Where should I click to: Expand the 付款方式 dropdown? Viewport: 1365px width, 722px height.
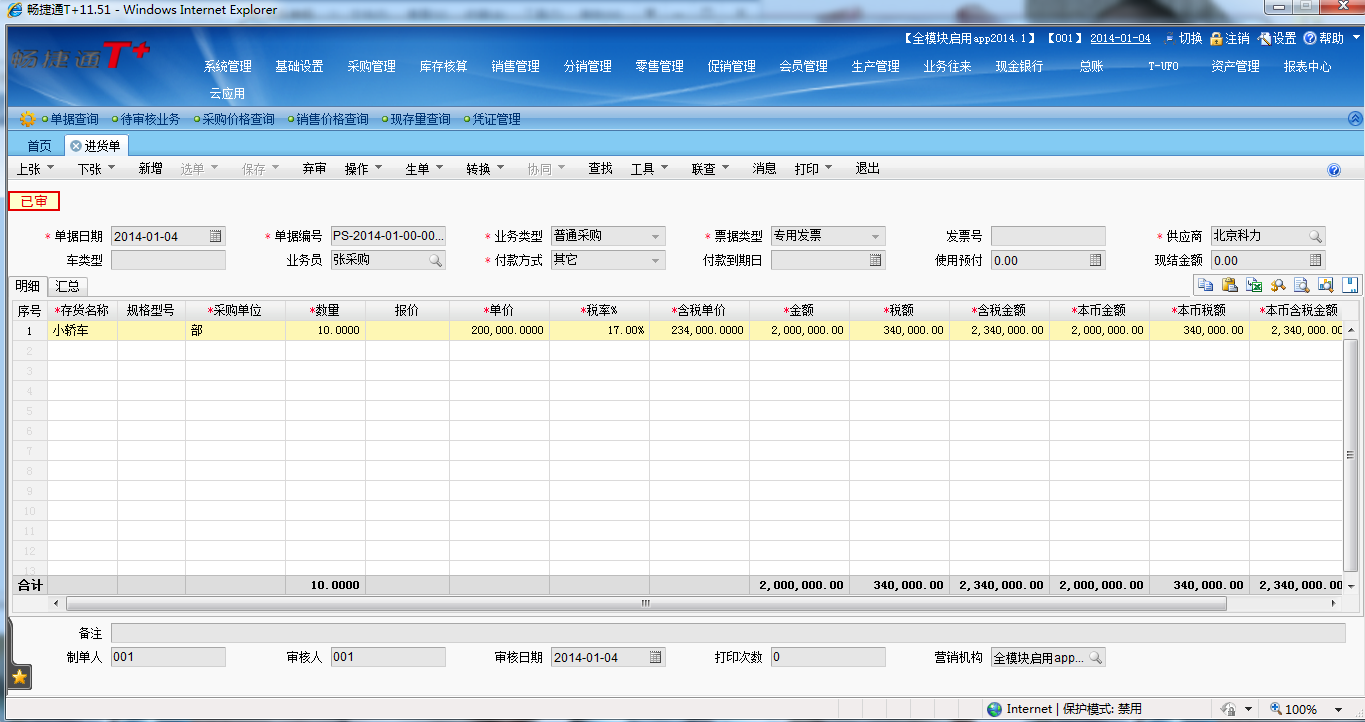coord(656,260)
